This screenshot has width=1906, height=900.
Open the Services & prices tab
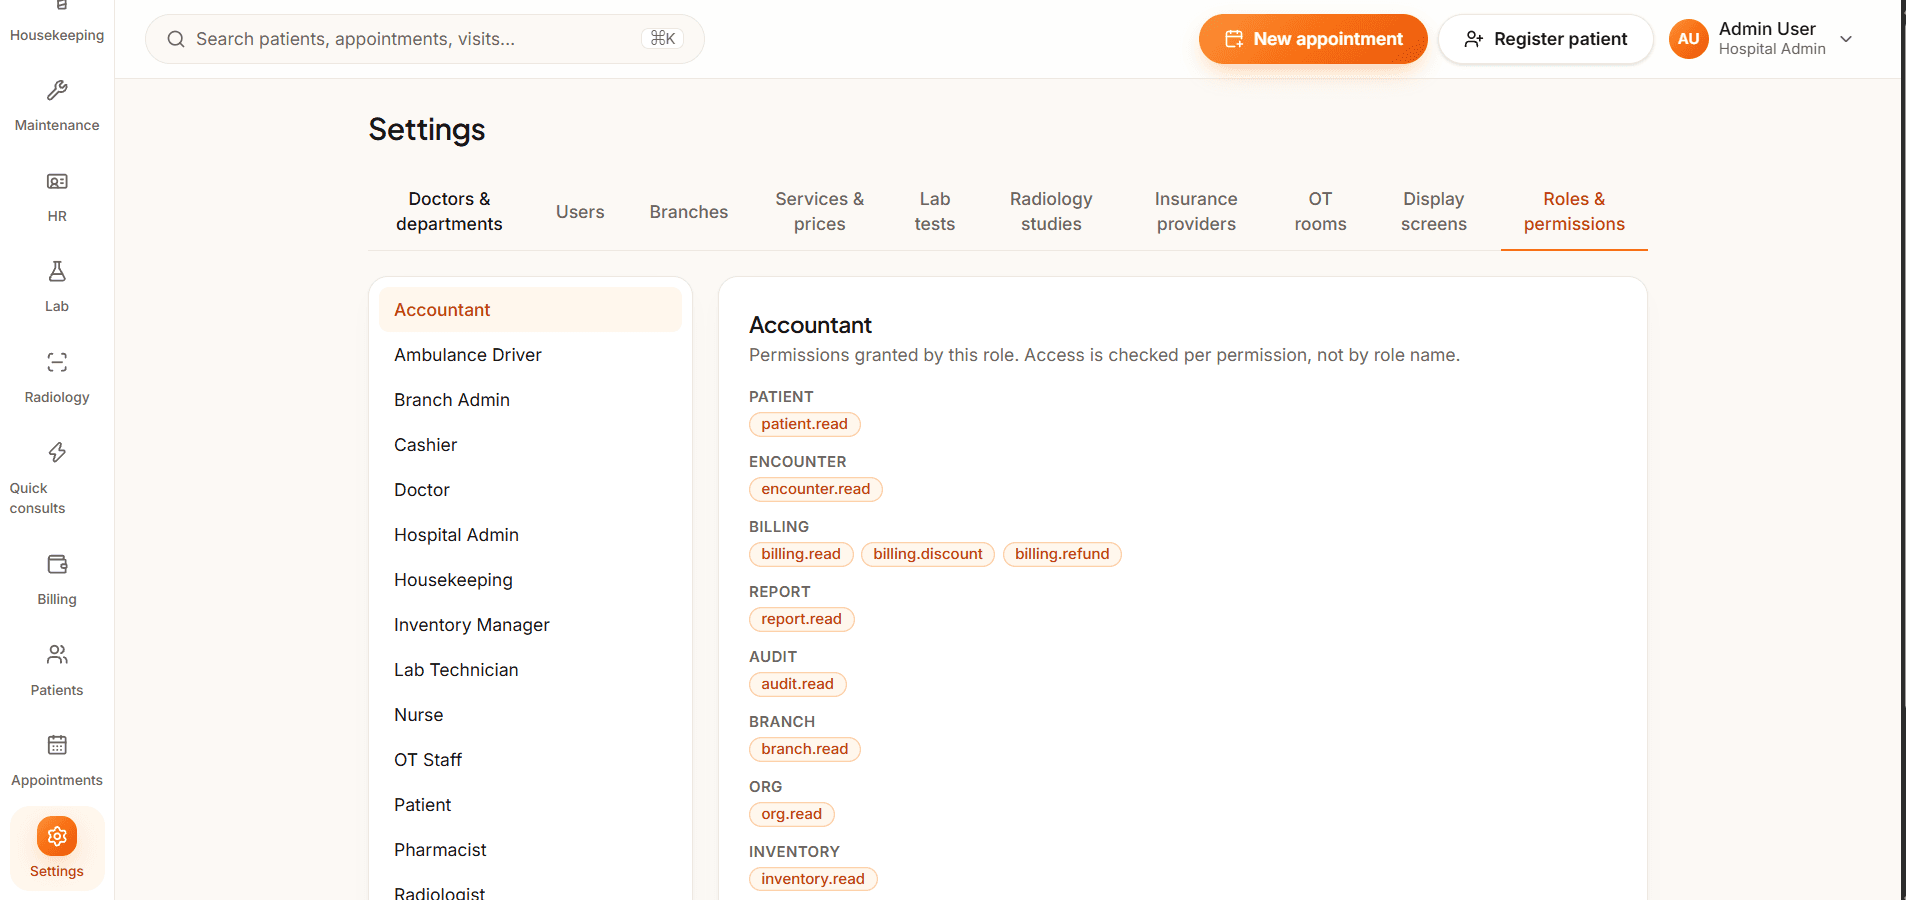[x=820, y=211]
